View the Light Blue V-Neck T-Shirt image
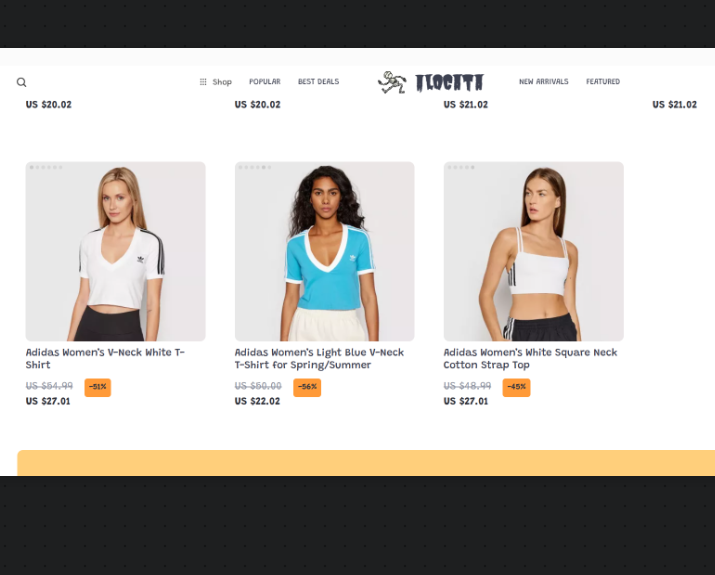The height and width of the screenshot is (575, 715). (325, 251)
